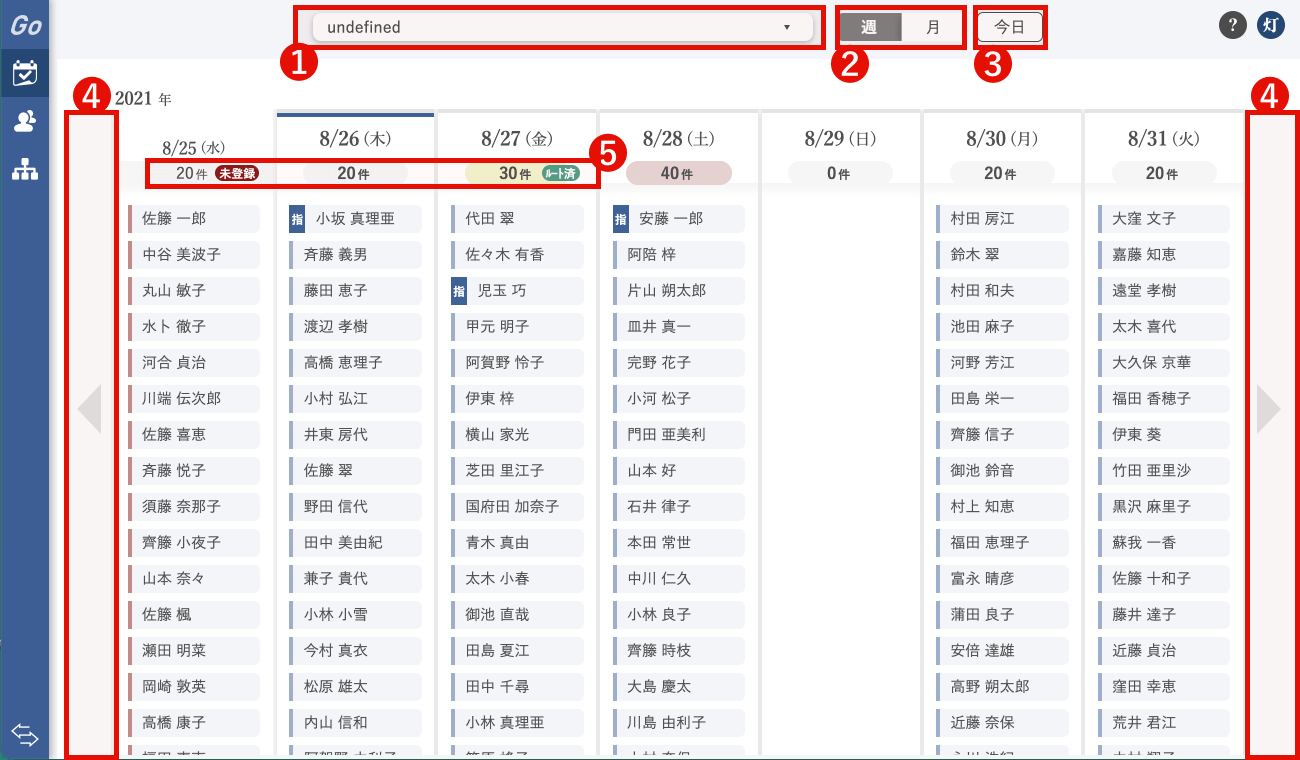
Task: Open 荒井 君江 entry
Action: pyautogui.click(x=1164, y=723)
